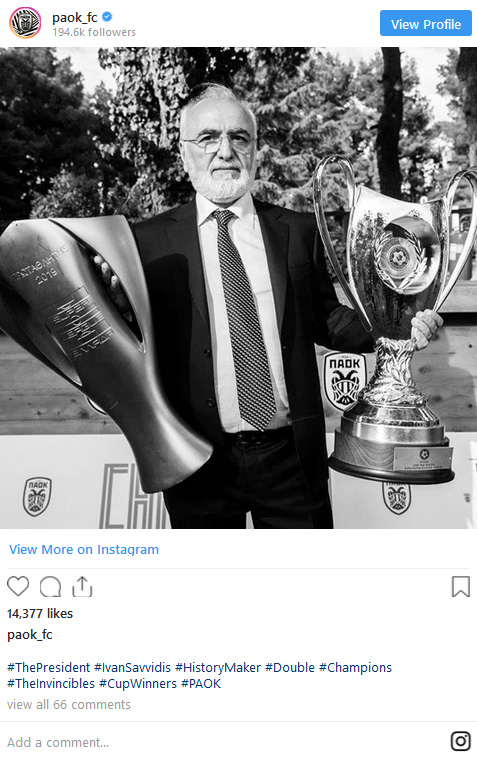Image resolution: width=477 pixels, height=757 pixels.
Task: Open the 14,377 likes count
Action: [40, 614]
